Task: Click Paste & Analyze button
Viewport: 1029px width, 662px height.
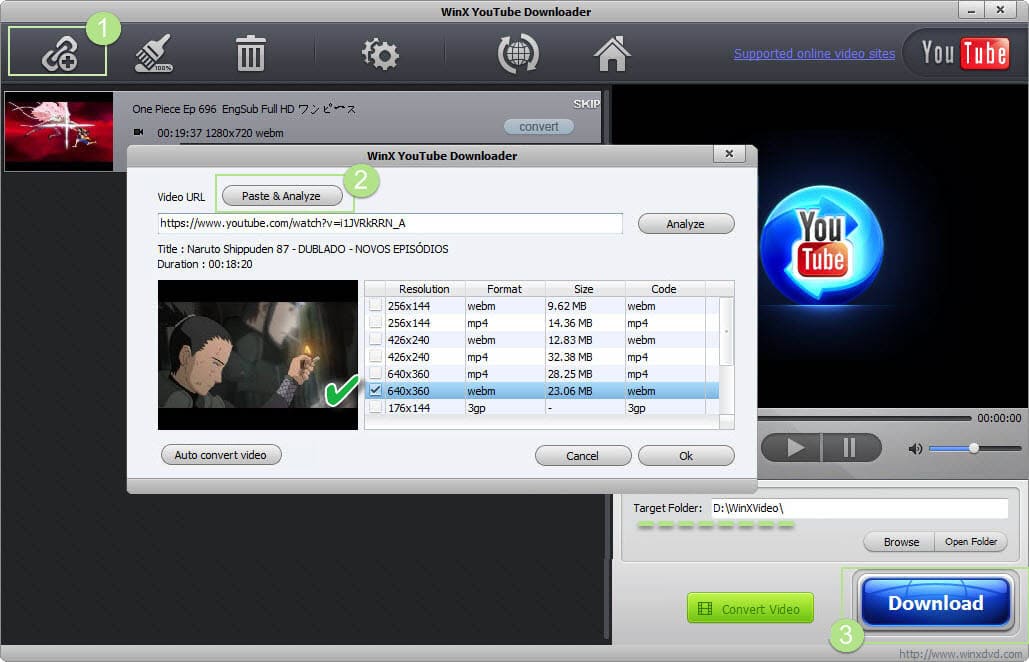Action: click(x=282, y=196)
